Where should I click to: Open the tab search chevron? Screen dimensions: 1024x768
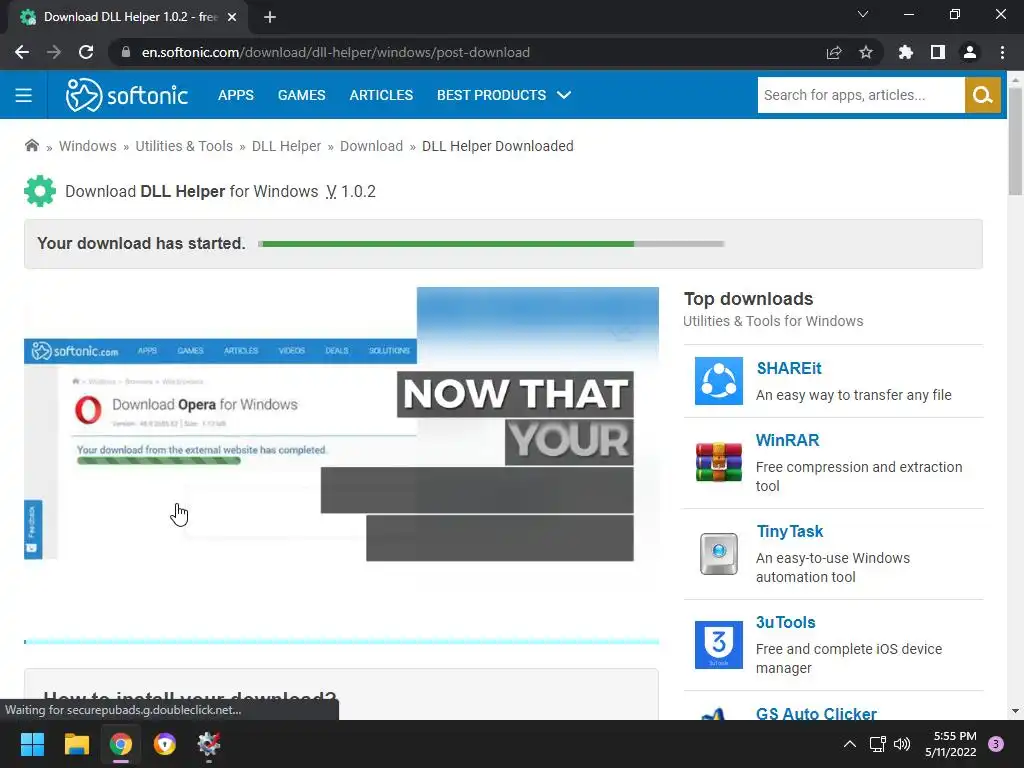coord(863,14)
